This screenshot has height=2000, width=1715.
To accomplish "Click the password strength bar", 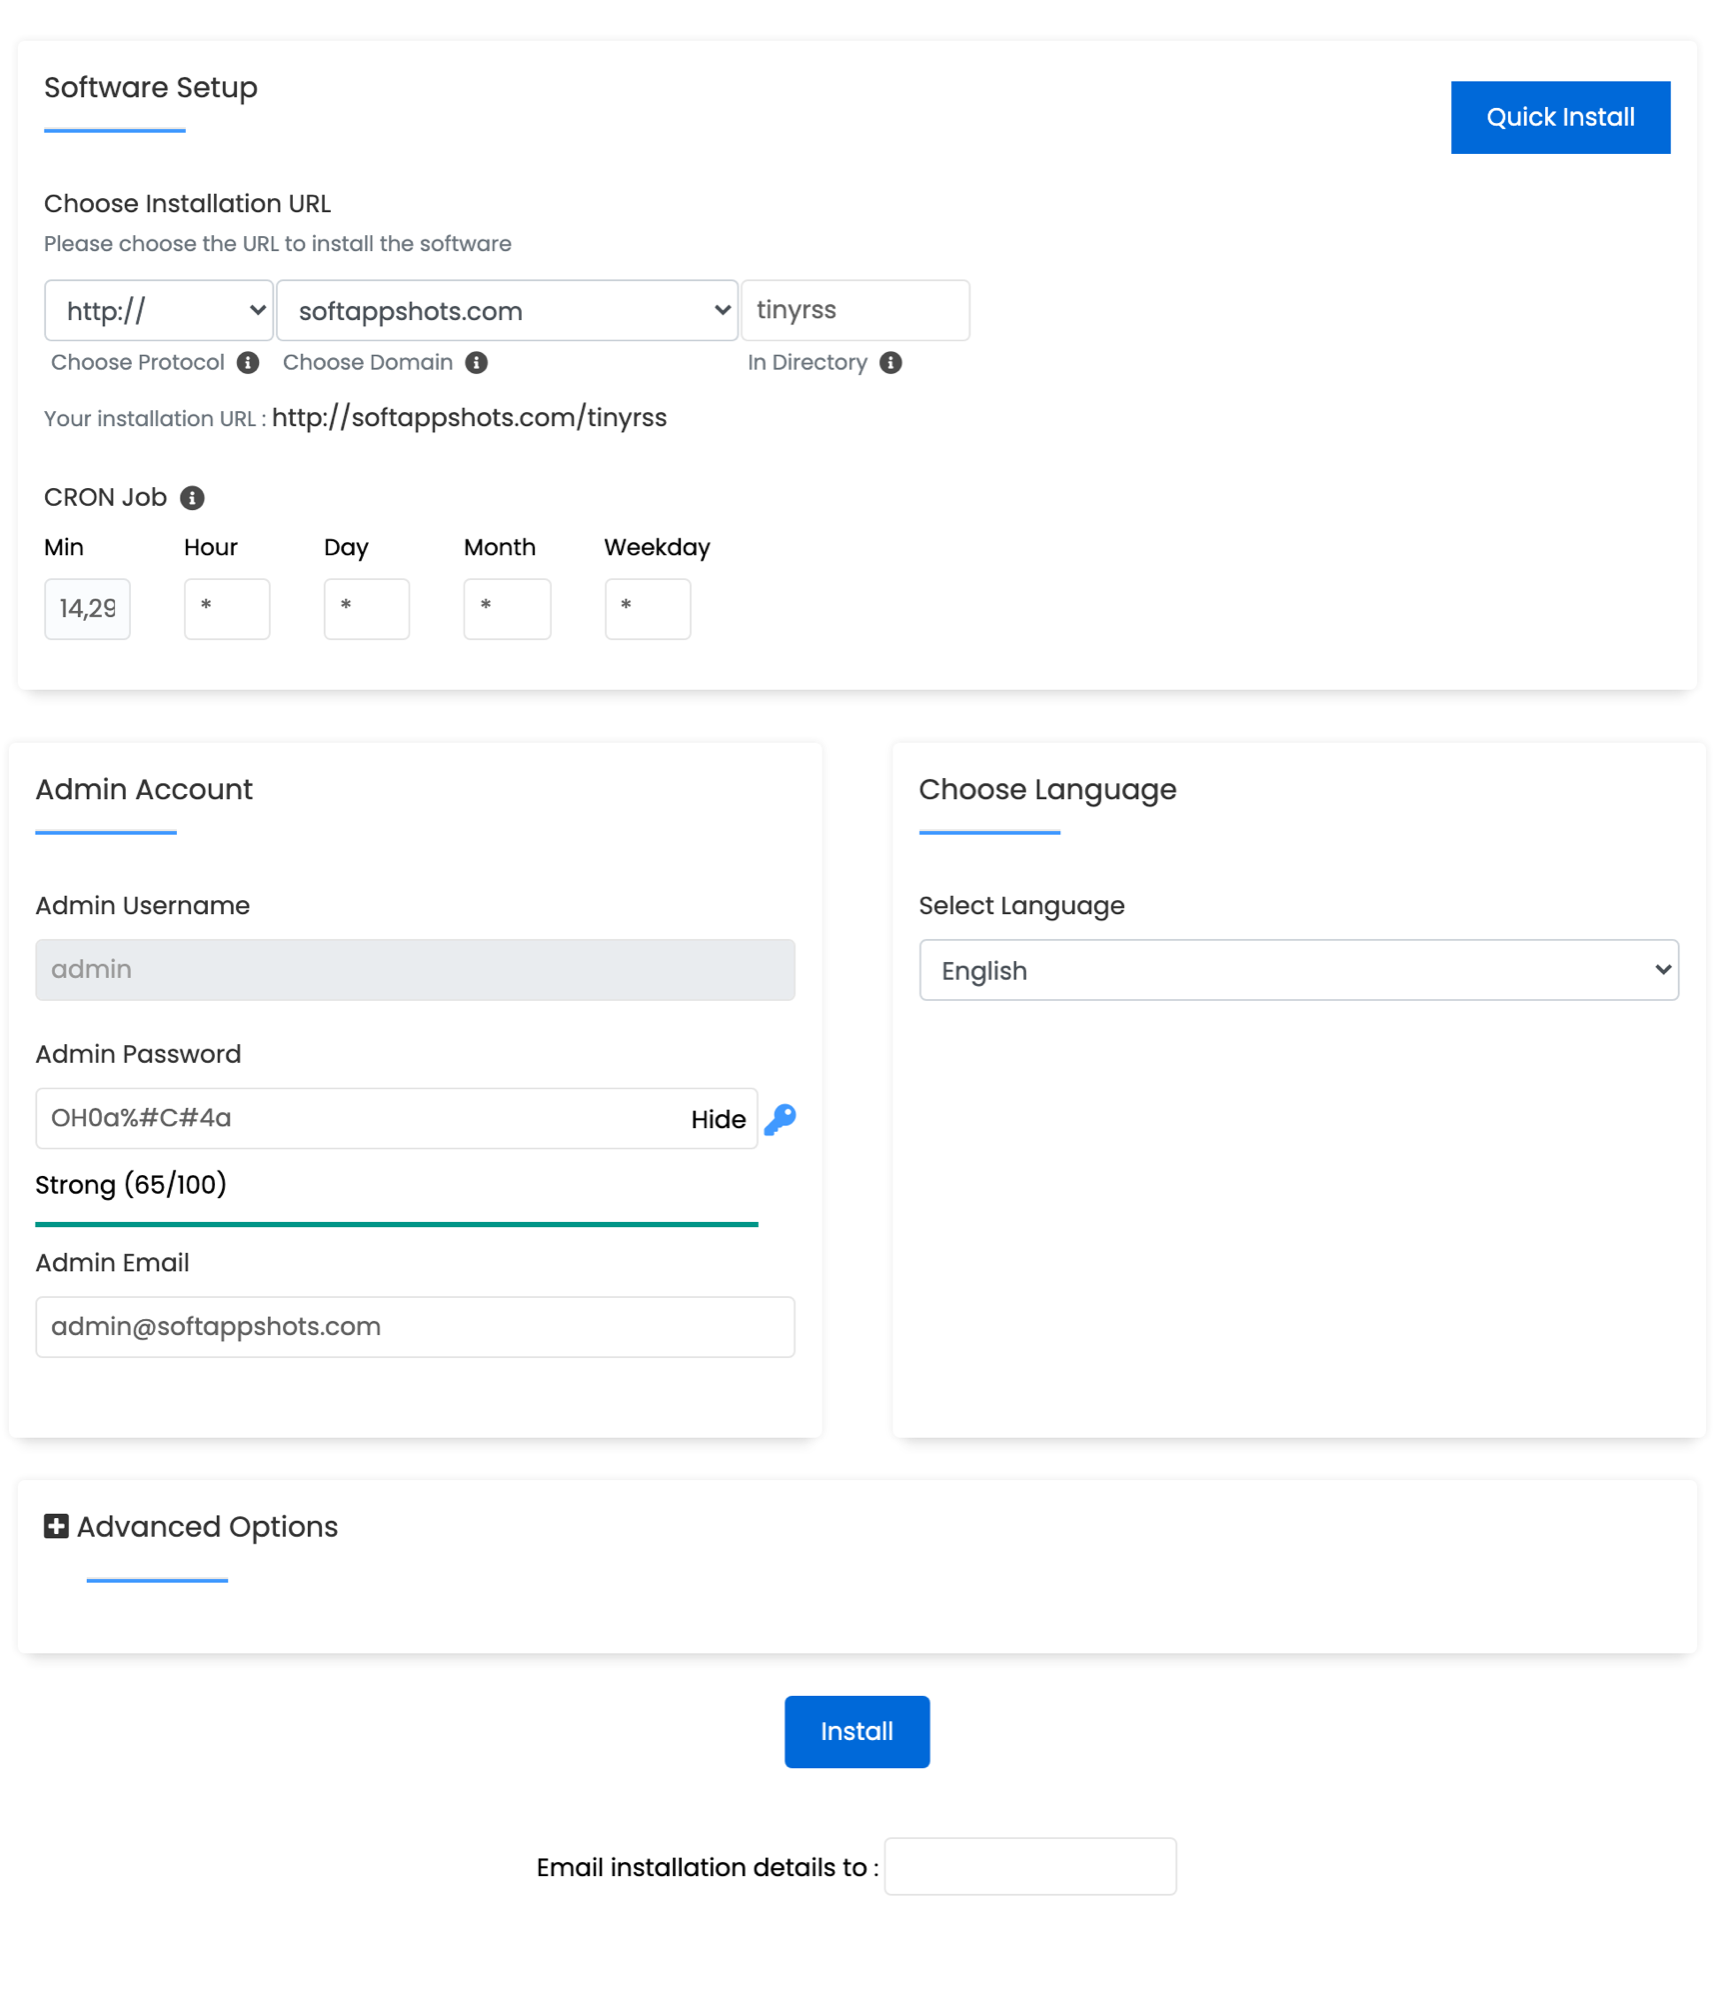I will tap(396, 1223).
